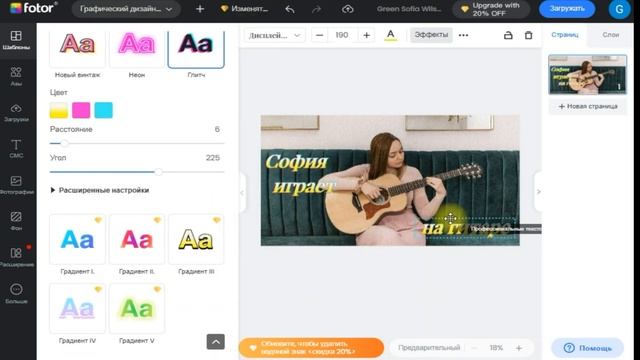Zoom out using the minus icon
This screenshot has height=360, width=640.
tap(474, 348)
